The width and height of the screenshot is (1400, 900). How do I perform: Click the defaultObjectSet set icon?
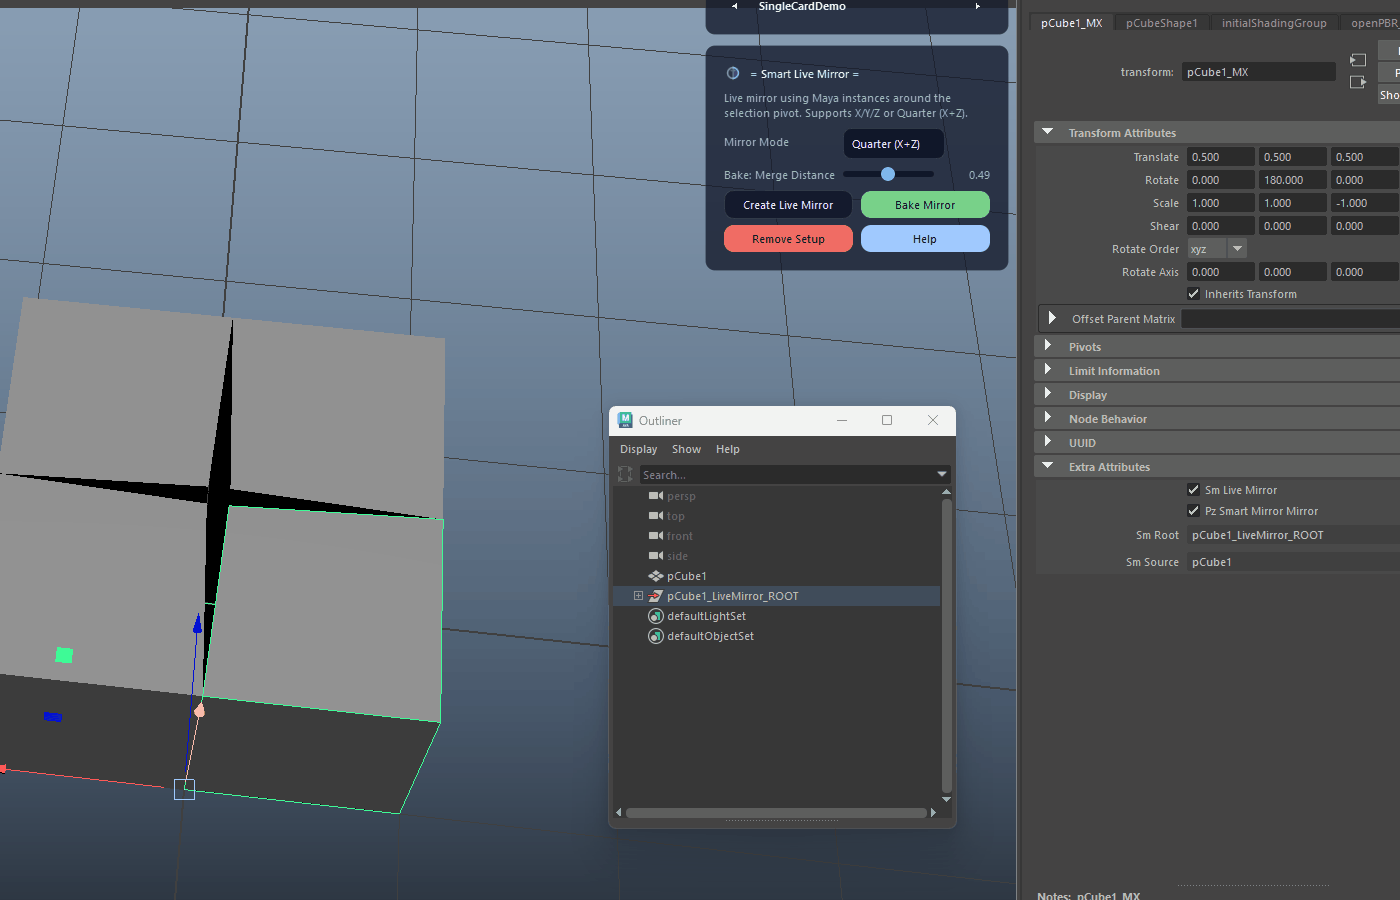point(656,636)
